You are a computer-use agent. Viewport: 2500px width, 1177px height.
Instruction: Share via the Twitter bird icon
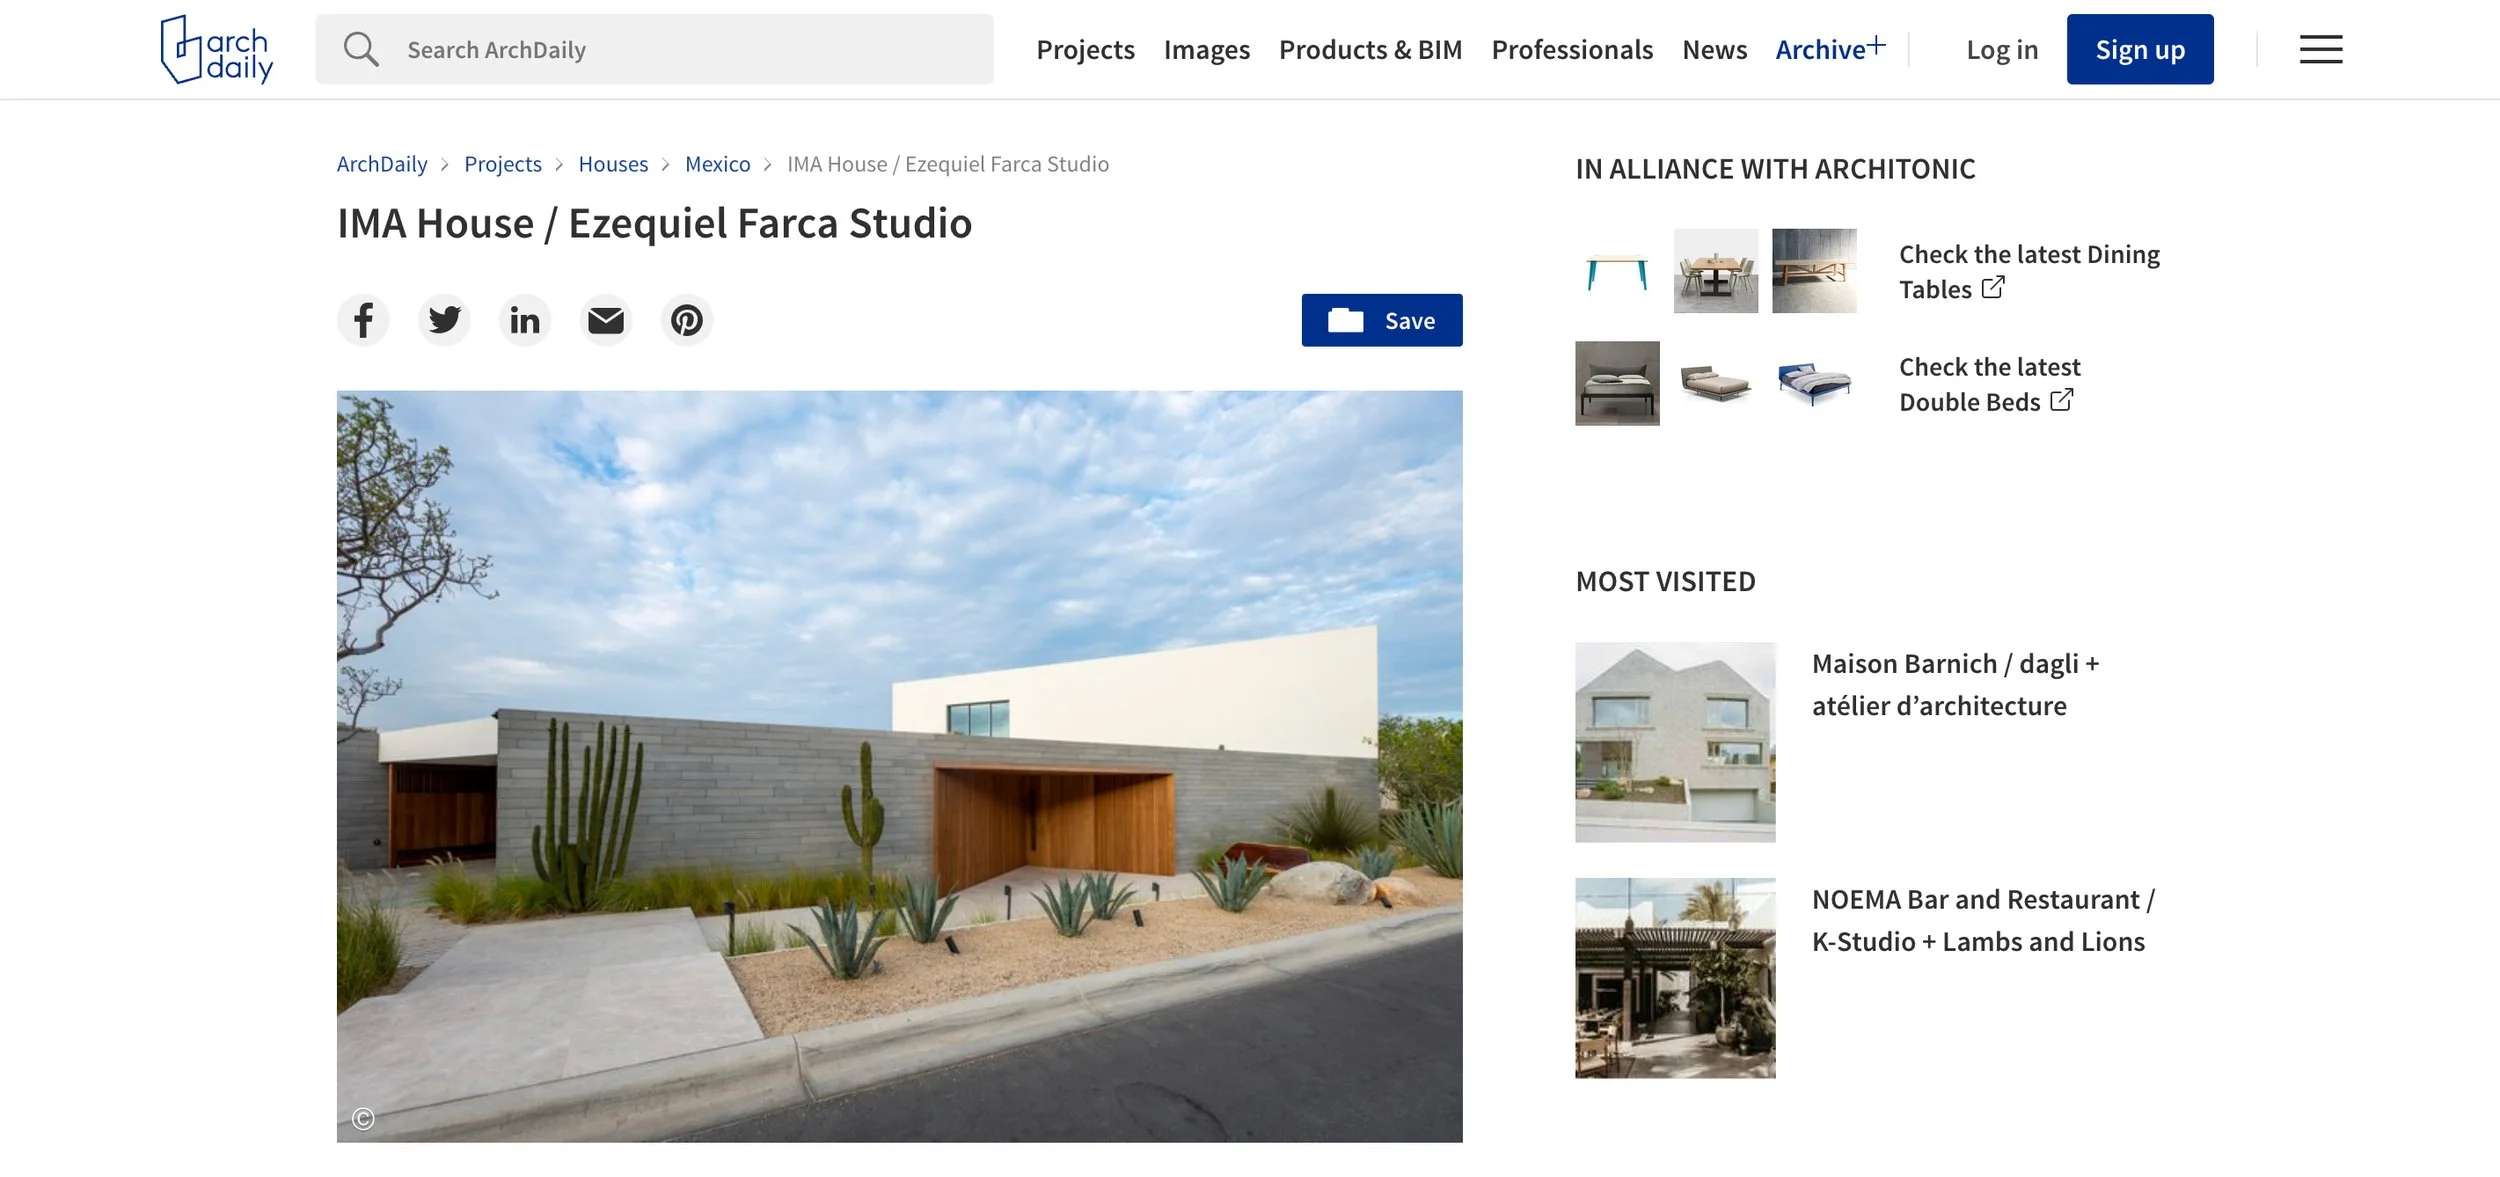(444, 320)
